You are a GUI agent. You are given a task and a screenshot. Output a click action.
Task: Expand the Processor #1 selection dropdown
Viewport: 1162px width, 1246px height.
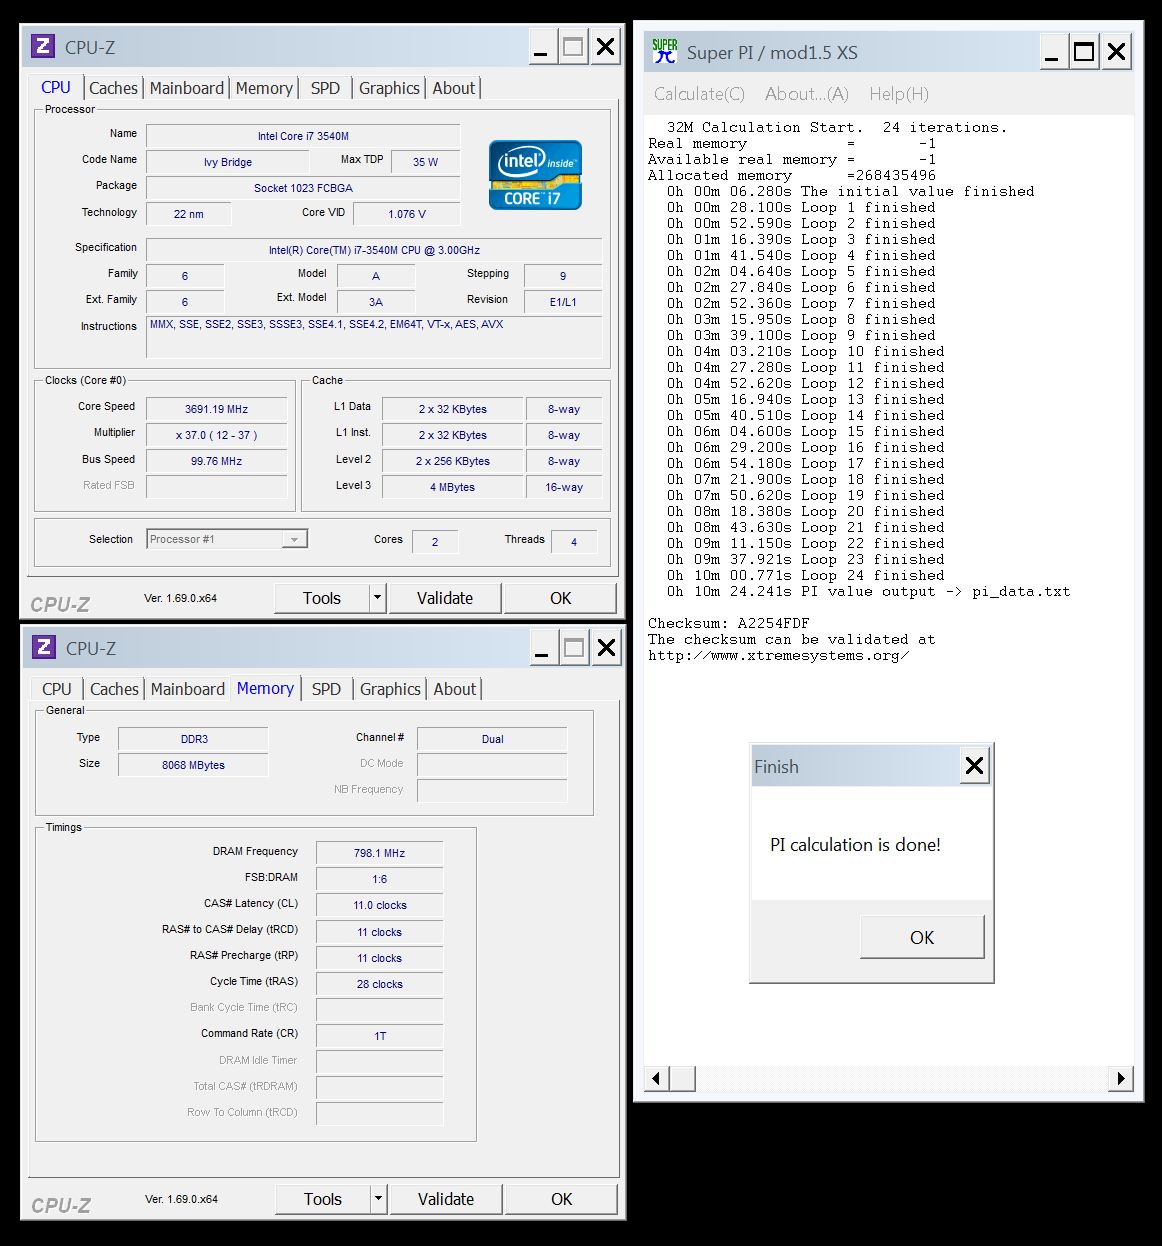294,539
